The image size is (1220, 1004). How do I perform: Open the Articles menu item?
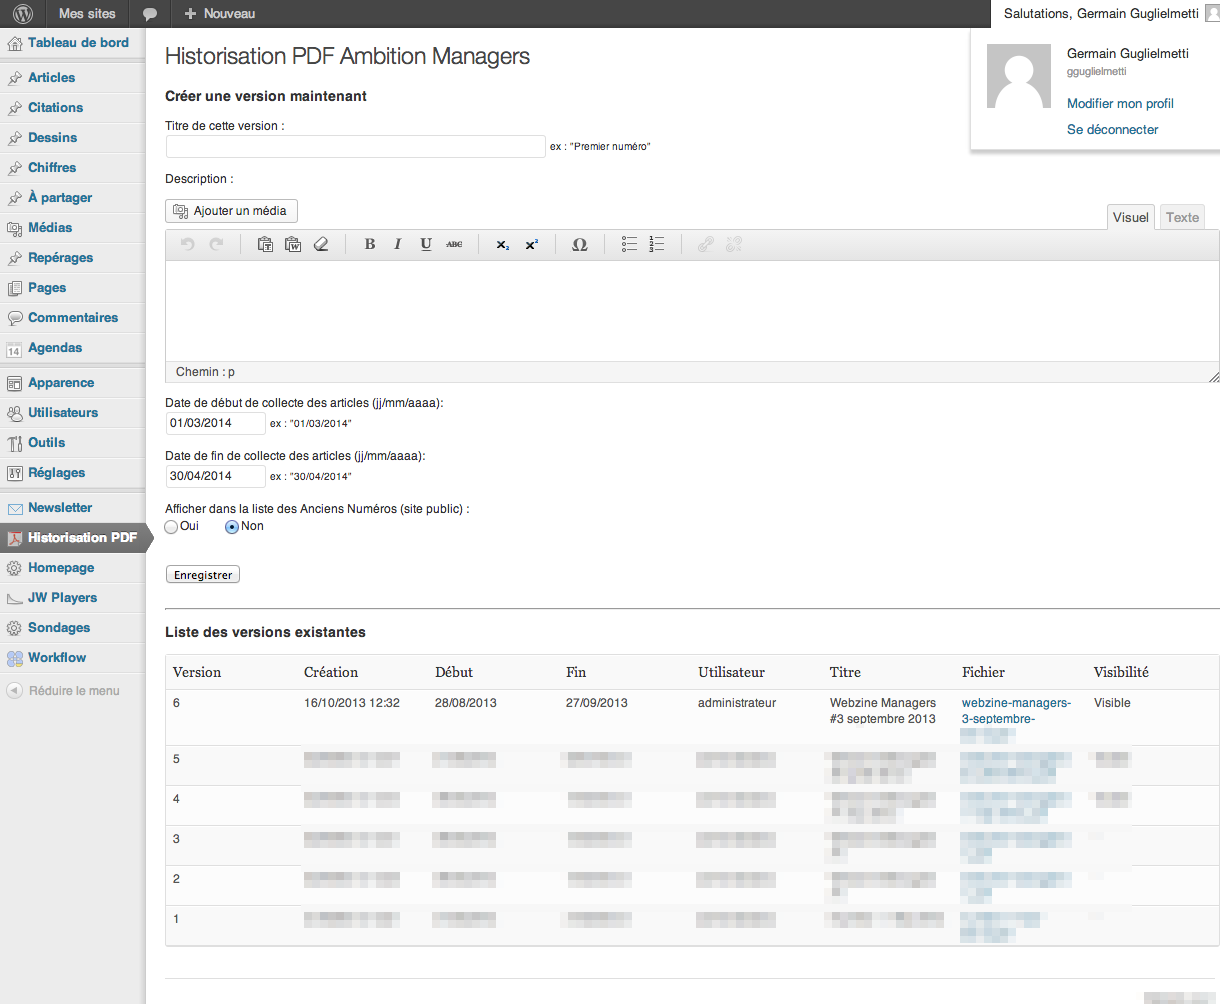click(x=72, y=78)
